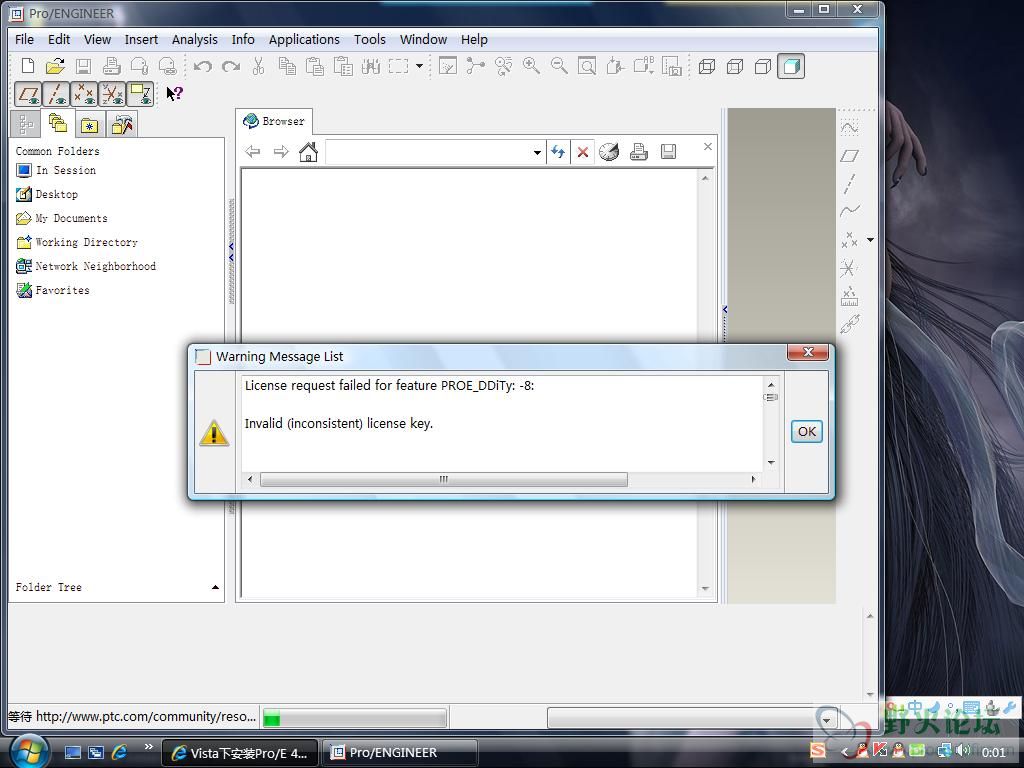Select the Wireframe display icon

707,66
